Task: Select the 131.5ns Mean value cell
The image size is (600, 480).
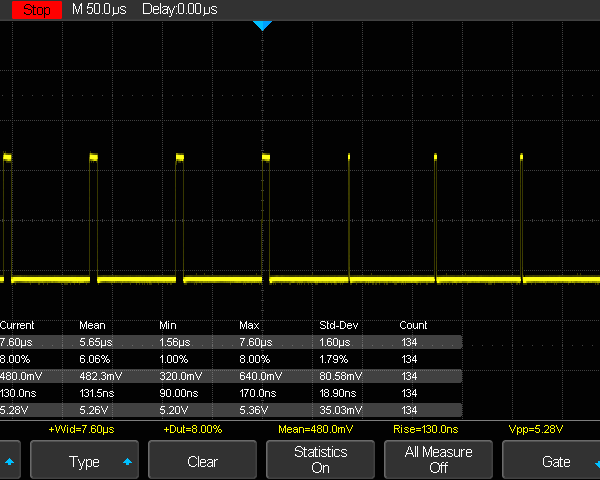Action: 97,393
